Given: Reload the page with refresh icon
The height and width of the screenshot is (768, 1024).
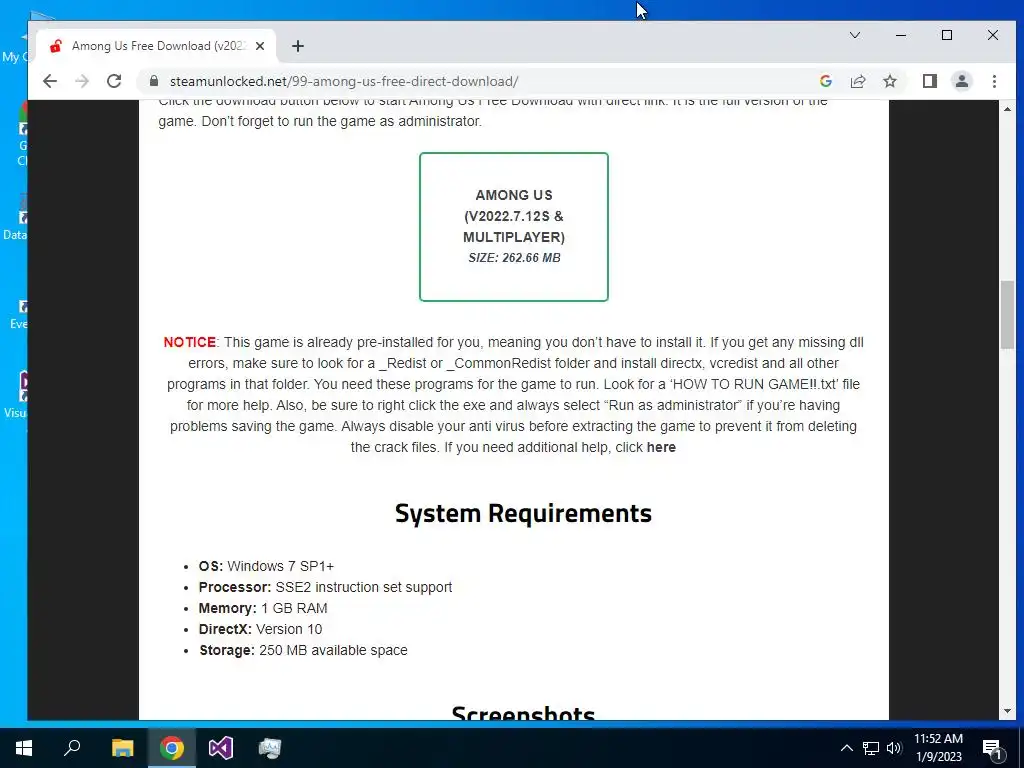Looking at the screenshot, I should [x=114, y=81].
